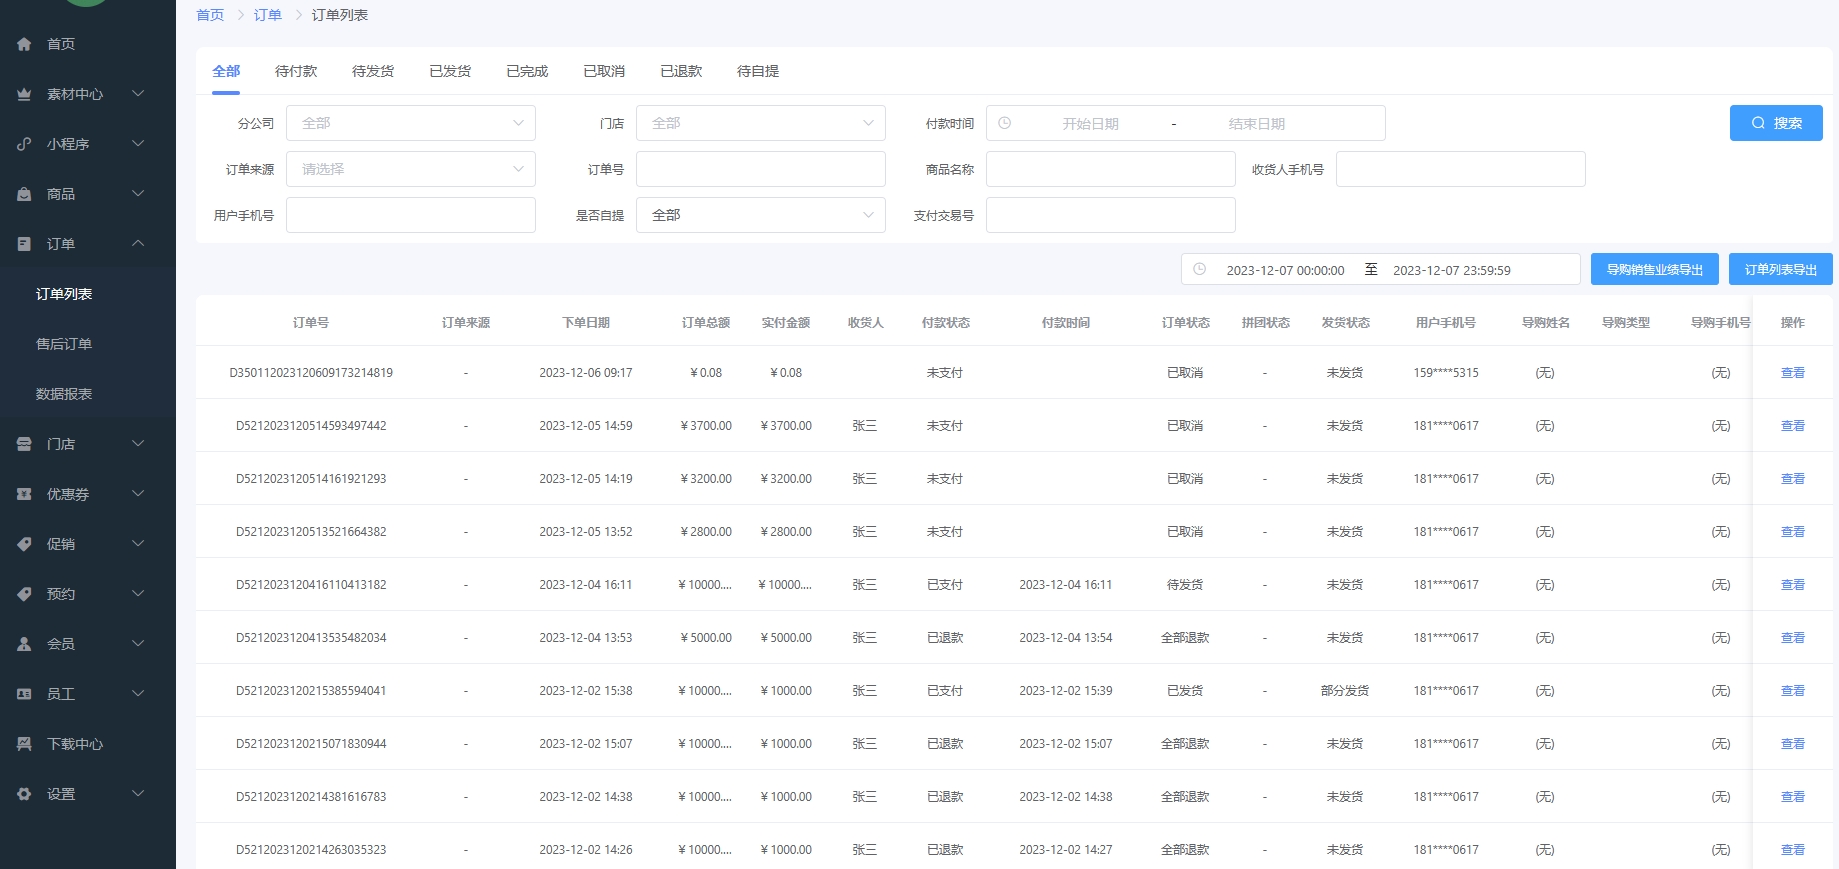Click phone number 159****5315
The width and height of the screenshot is (1839, 869).
1446,373
